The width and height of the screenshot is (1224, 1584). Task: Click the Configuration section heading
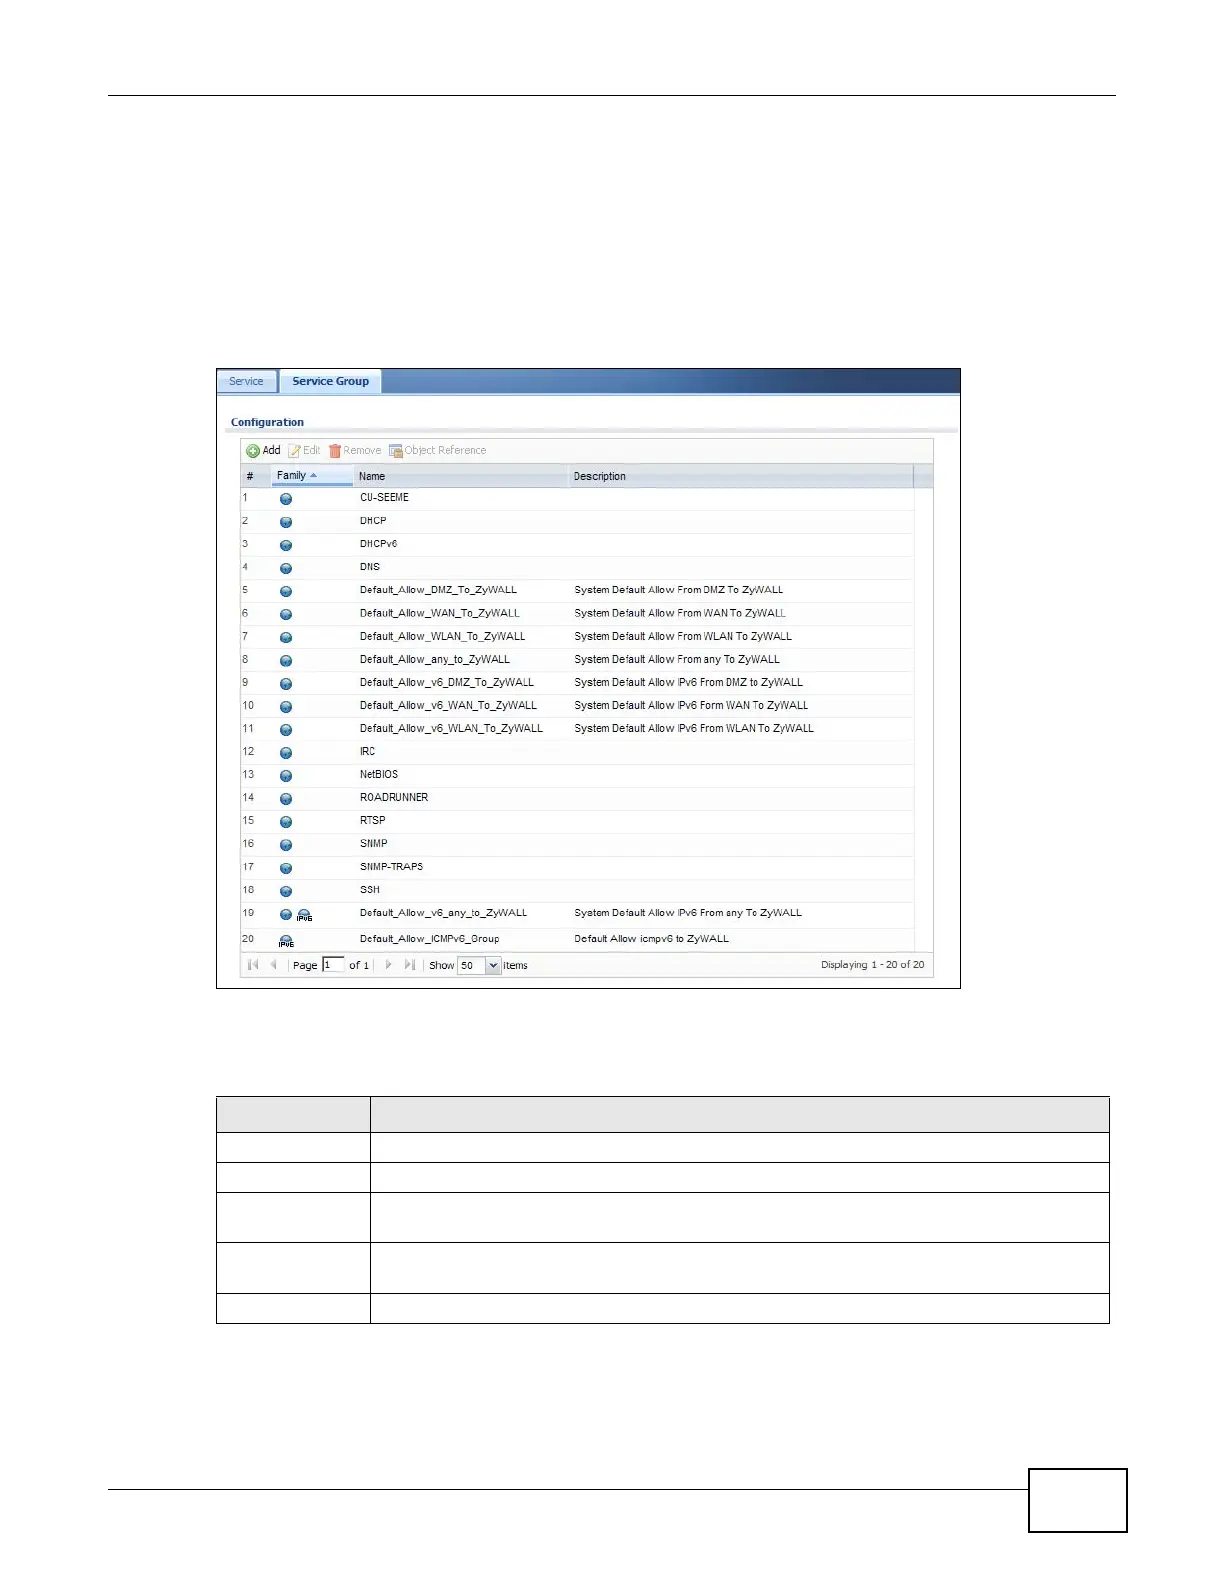[267, 423]
